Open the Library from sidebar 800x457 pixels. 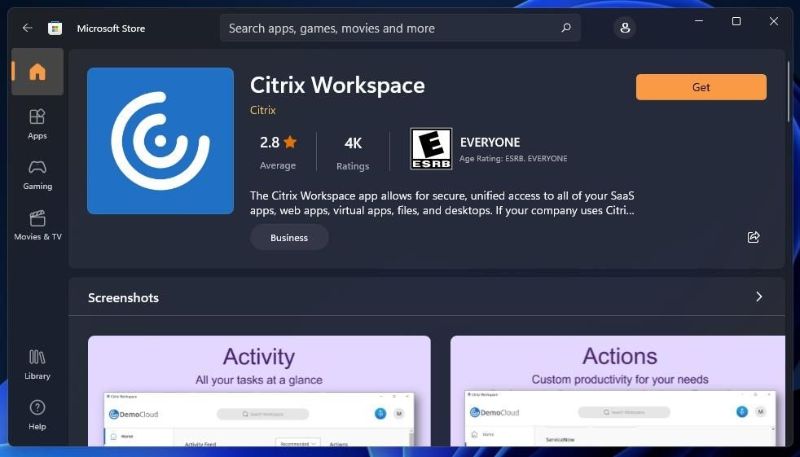[x=37, y=364]
